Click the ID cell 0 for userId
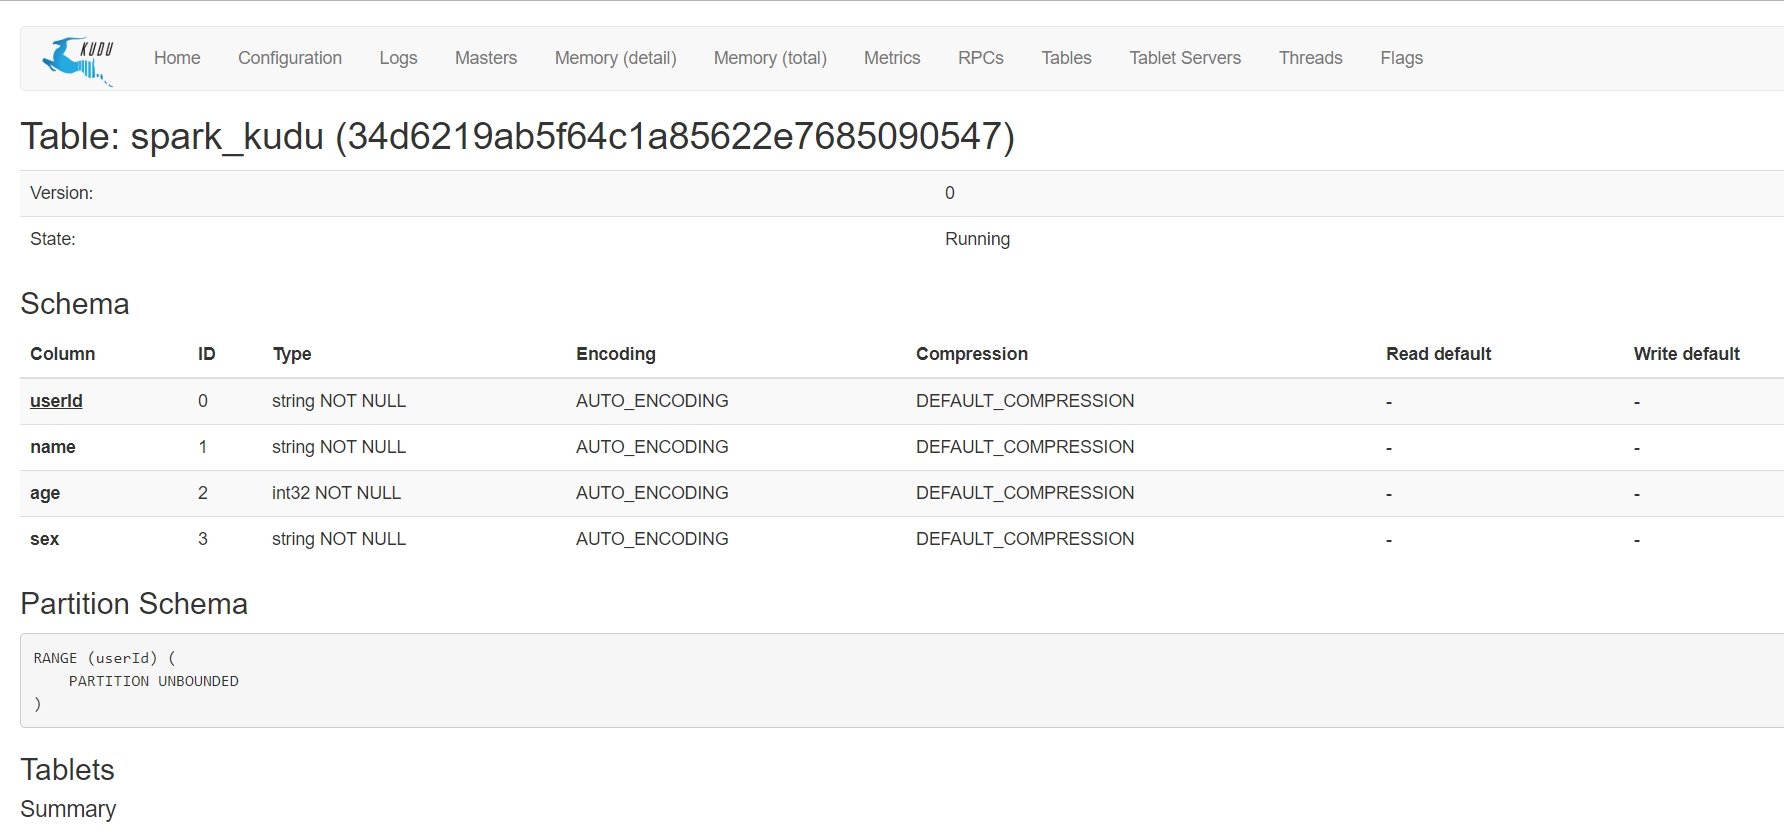Screen dimensions: 1784x833 (203, 401)
